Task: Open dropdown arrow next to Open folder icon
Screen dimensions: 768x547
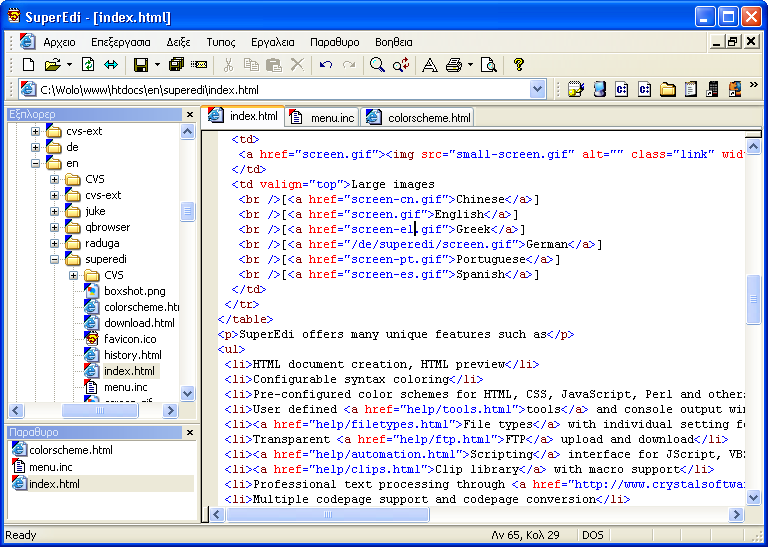Action: (x=69, y=65)
